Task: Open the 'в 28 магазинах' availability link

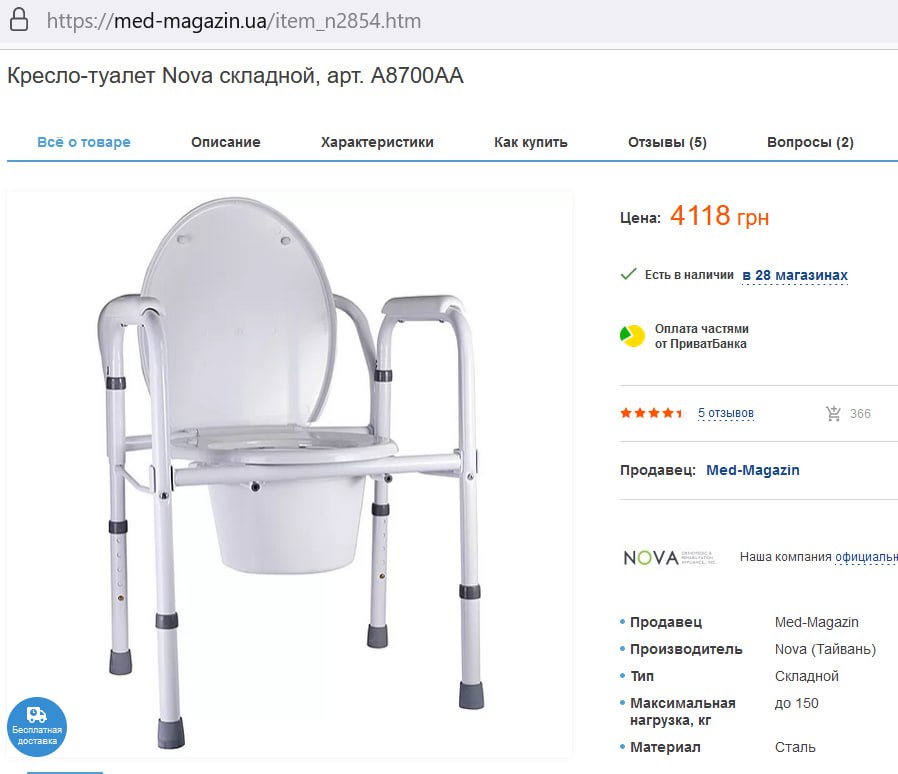Action: pos(795,276)
